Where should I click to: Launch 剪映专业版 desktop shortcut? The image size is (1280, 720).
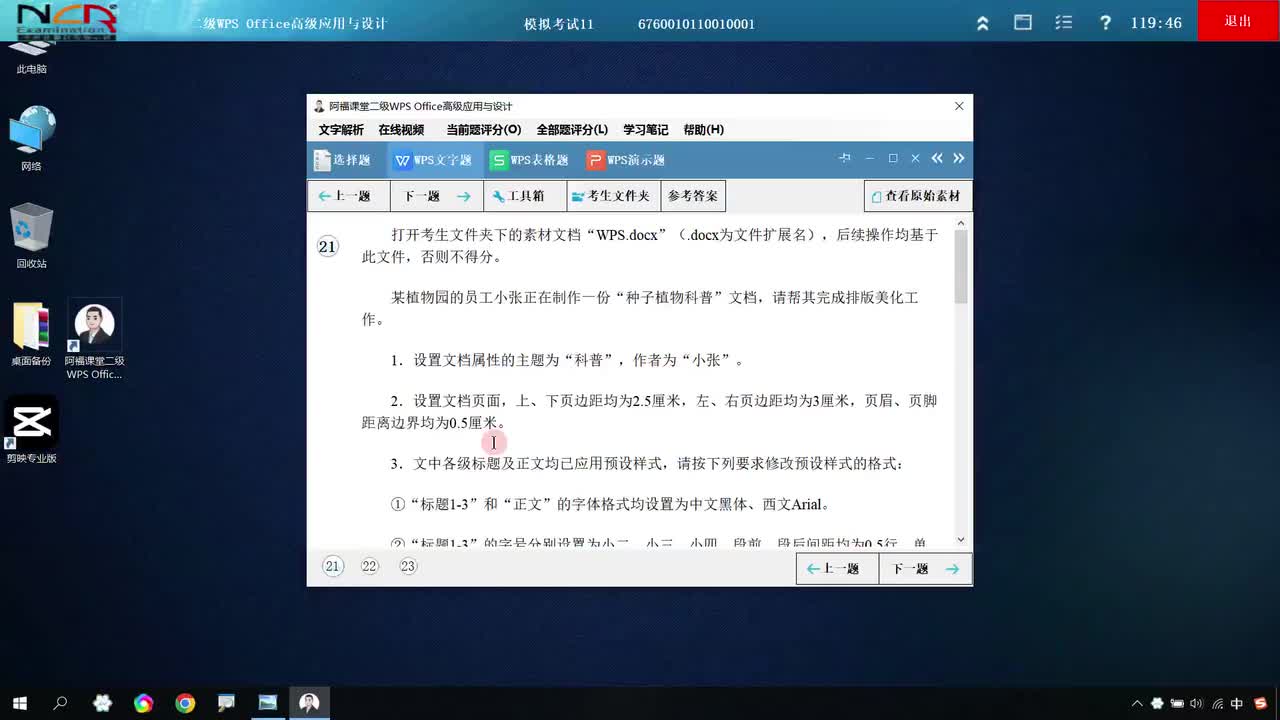coord(31,430)
